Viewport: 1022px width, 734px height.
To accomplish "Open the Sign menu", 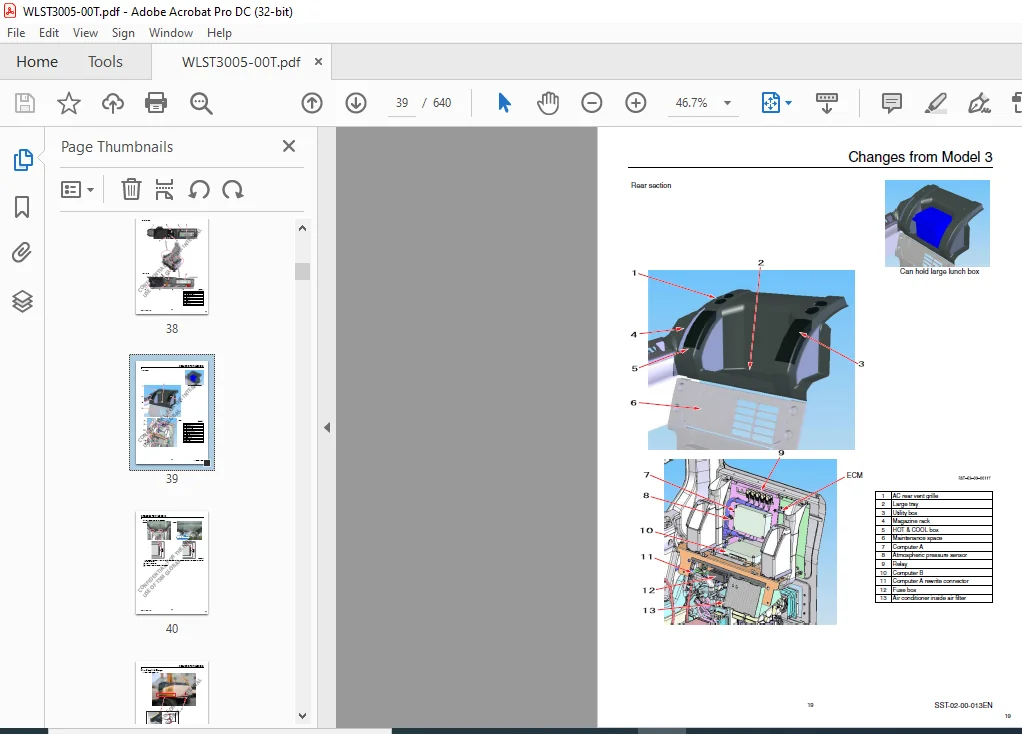I will [123, 33].
